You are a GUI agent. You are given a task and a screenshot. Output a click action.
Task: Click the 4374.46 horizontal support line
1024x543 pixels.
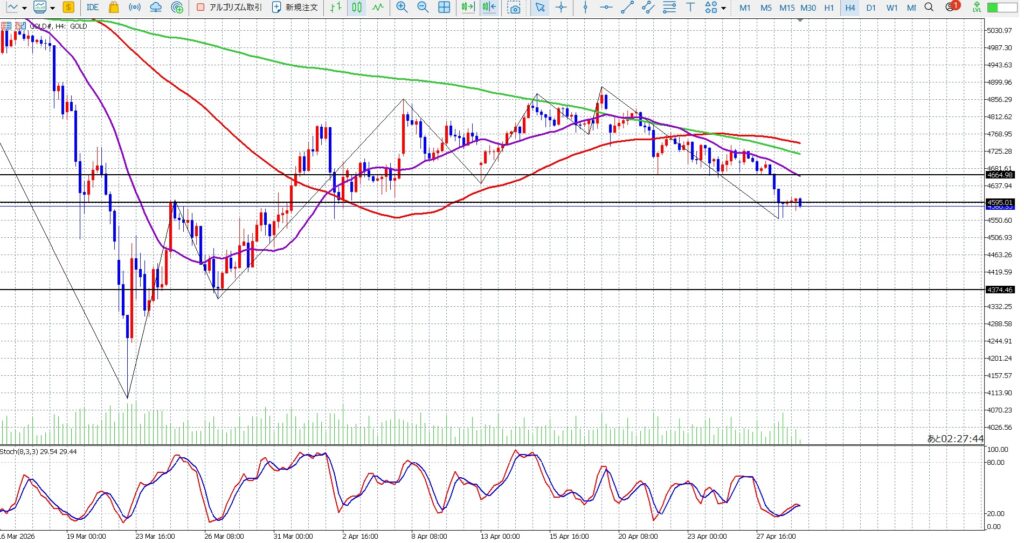[500, 290]
